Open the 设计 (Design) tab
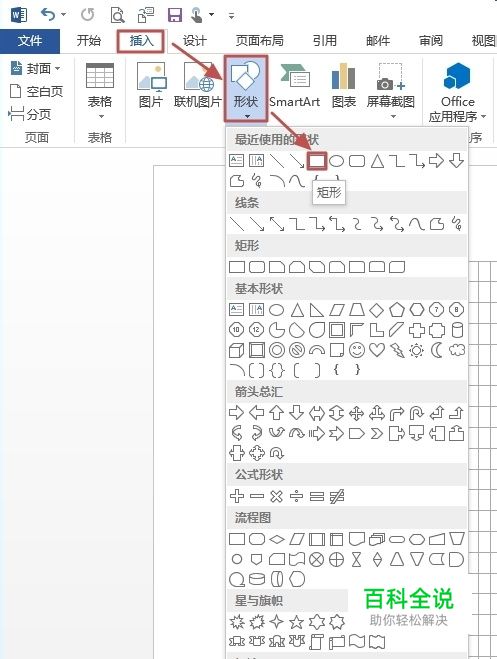Screen dimensions: 497x659 [195, 41]
